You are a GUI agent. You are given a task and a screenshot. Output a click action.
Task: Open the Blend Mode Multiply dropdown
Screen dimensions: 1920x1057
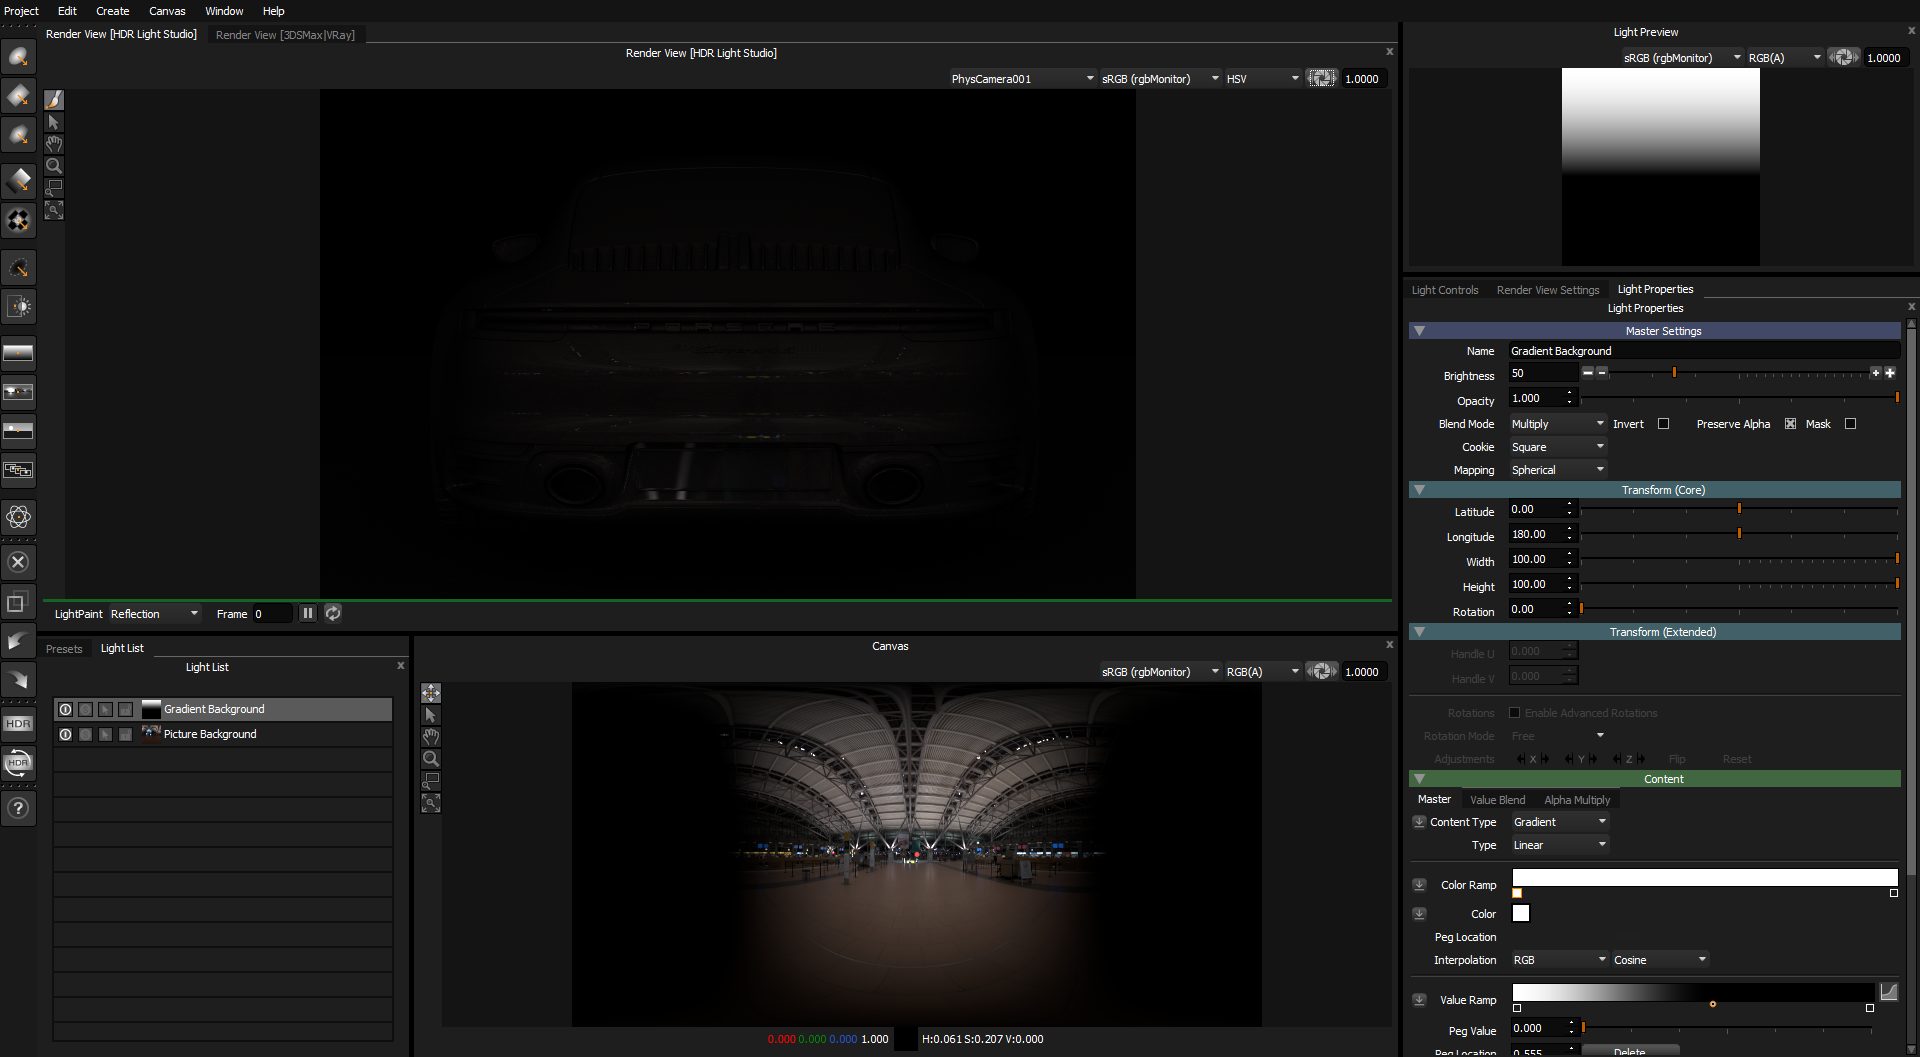point(1557,424)
